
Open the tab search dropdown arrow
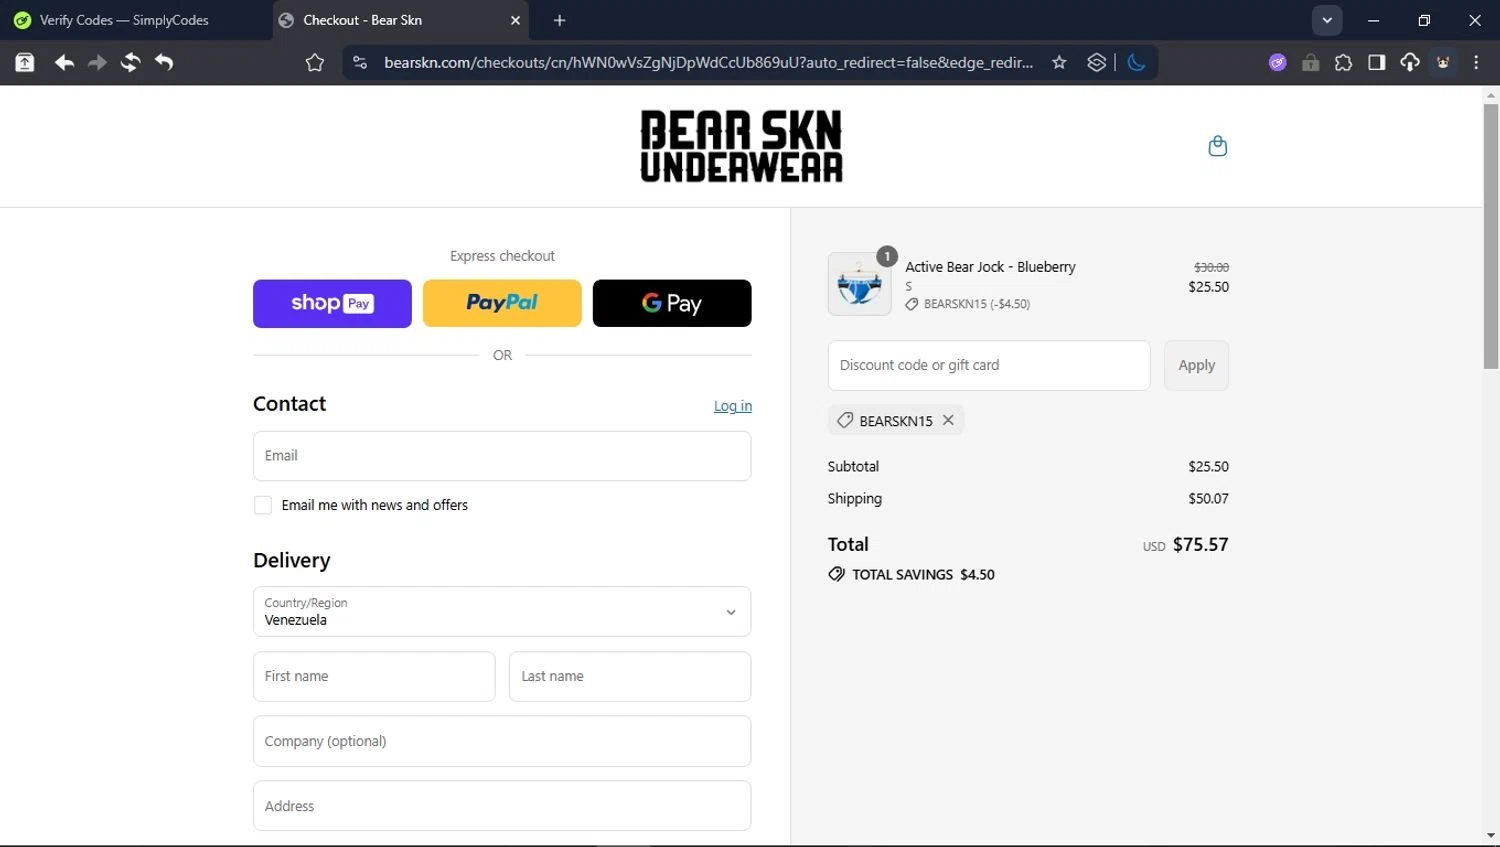[1327, 20]
